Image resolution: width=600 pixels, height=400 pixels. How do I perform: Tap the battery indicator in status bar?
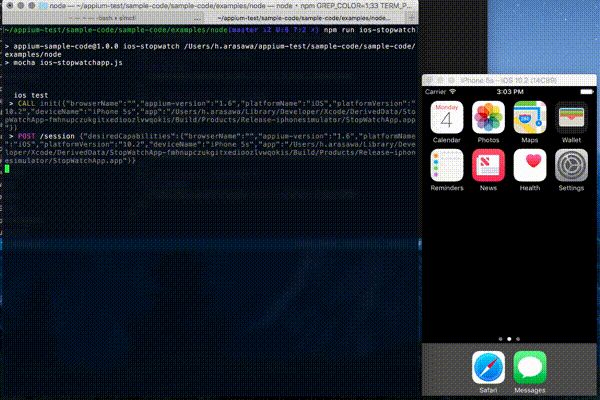coord(586,92)
